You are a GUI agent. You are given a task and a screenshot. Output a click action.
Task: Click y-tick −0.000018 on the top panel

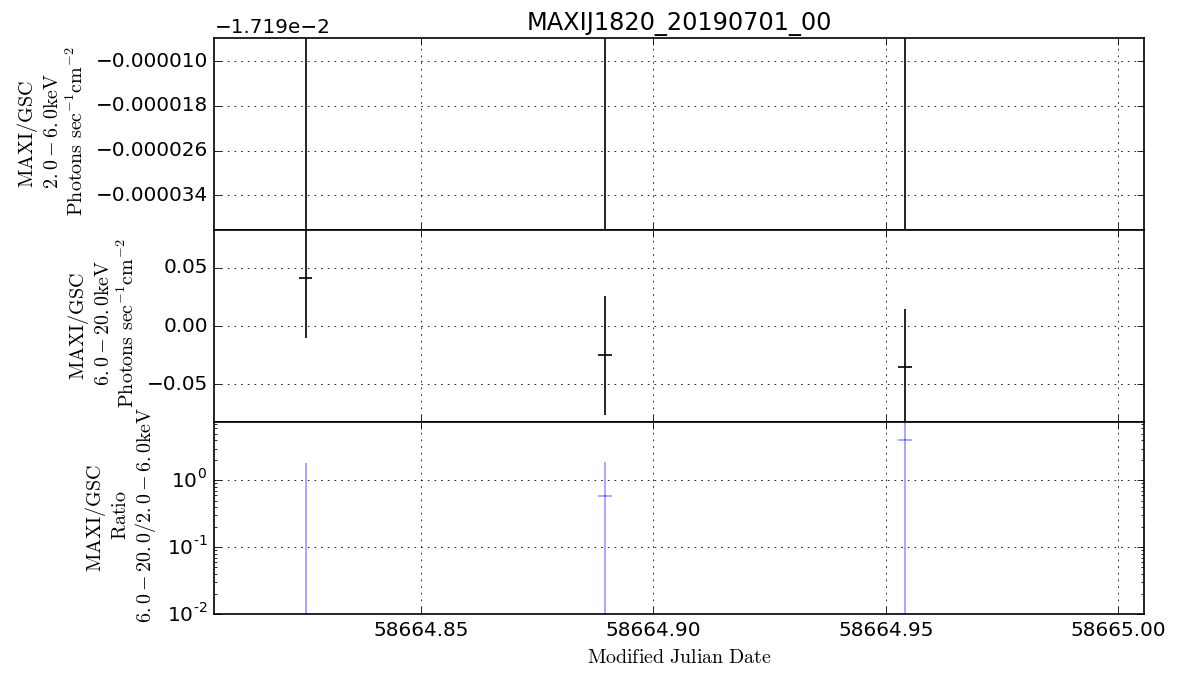click(152, 105)
